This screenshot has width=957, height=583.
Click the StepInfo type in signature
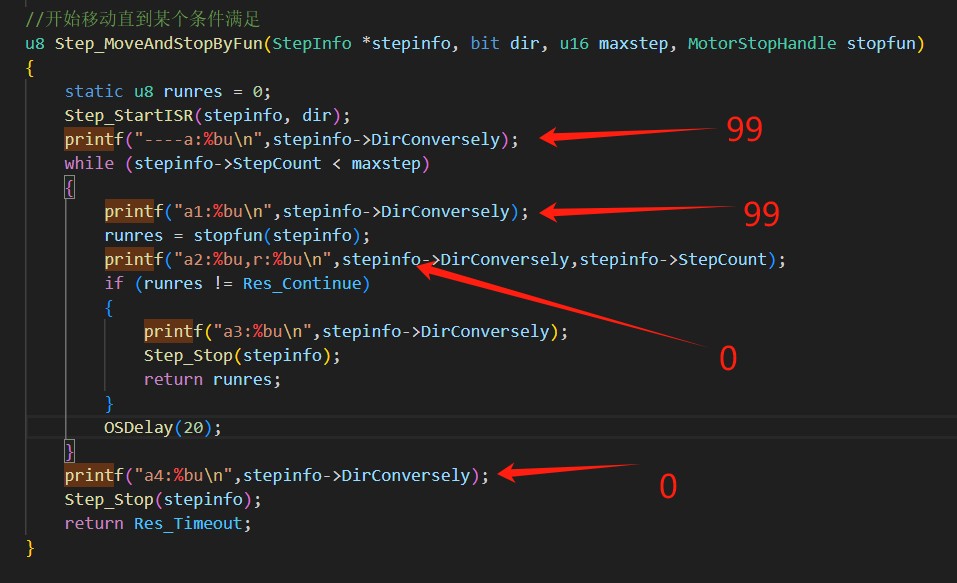pyautogui.click(x=312, y=43)
